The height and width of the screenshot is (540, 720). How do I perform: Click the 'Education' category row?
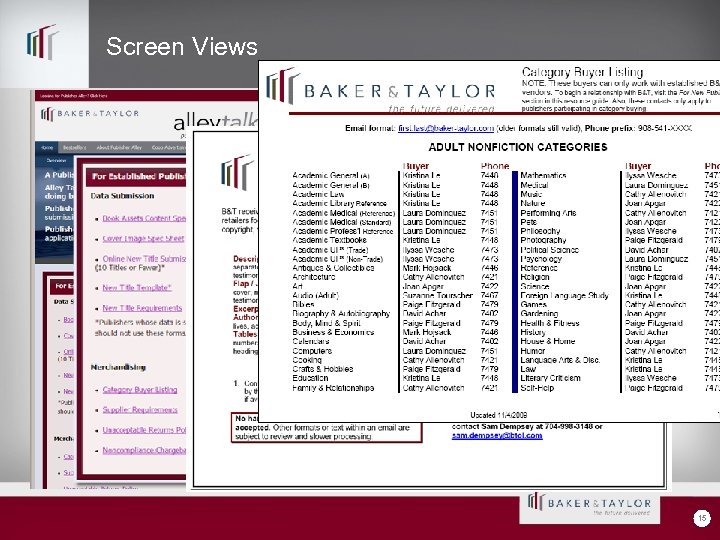tap(310, 378)
